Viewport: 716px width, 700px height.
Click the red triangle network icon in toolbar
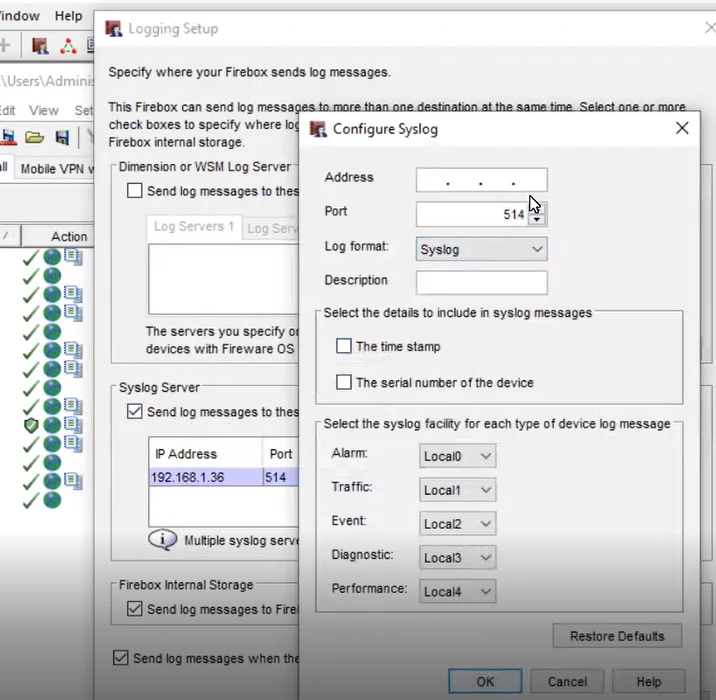click(x=68, y=46)
